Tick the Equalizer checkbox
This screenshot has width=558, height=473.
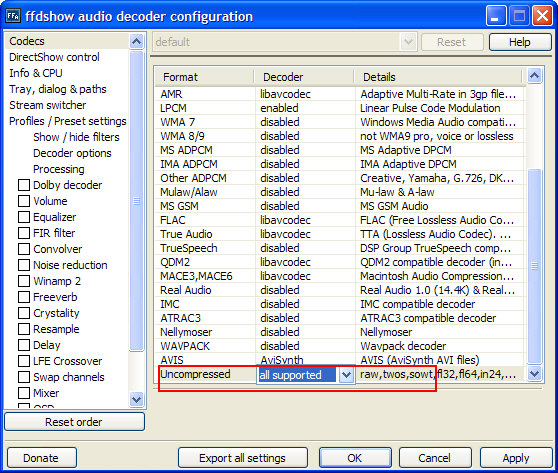tap(24, 217)
